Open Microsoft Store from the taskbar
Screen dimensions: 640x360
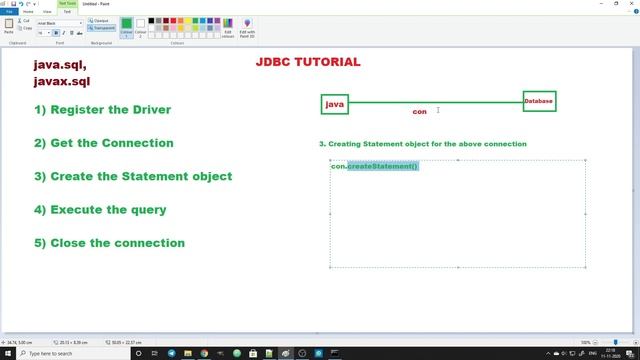point(253,353)
